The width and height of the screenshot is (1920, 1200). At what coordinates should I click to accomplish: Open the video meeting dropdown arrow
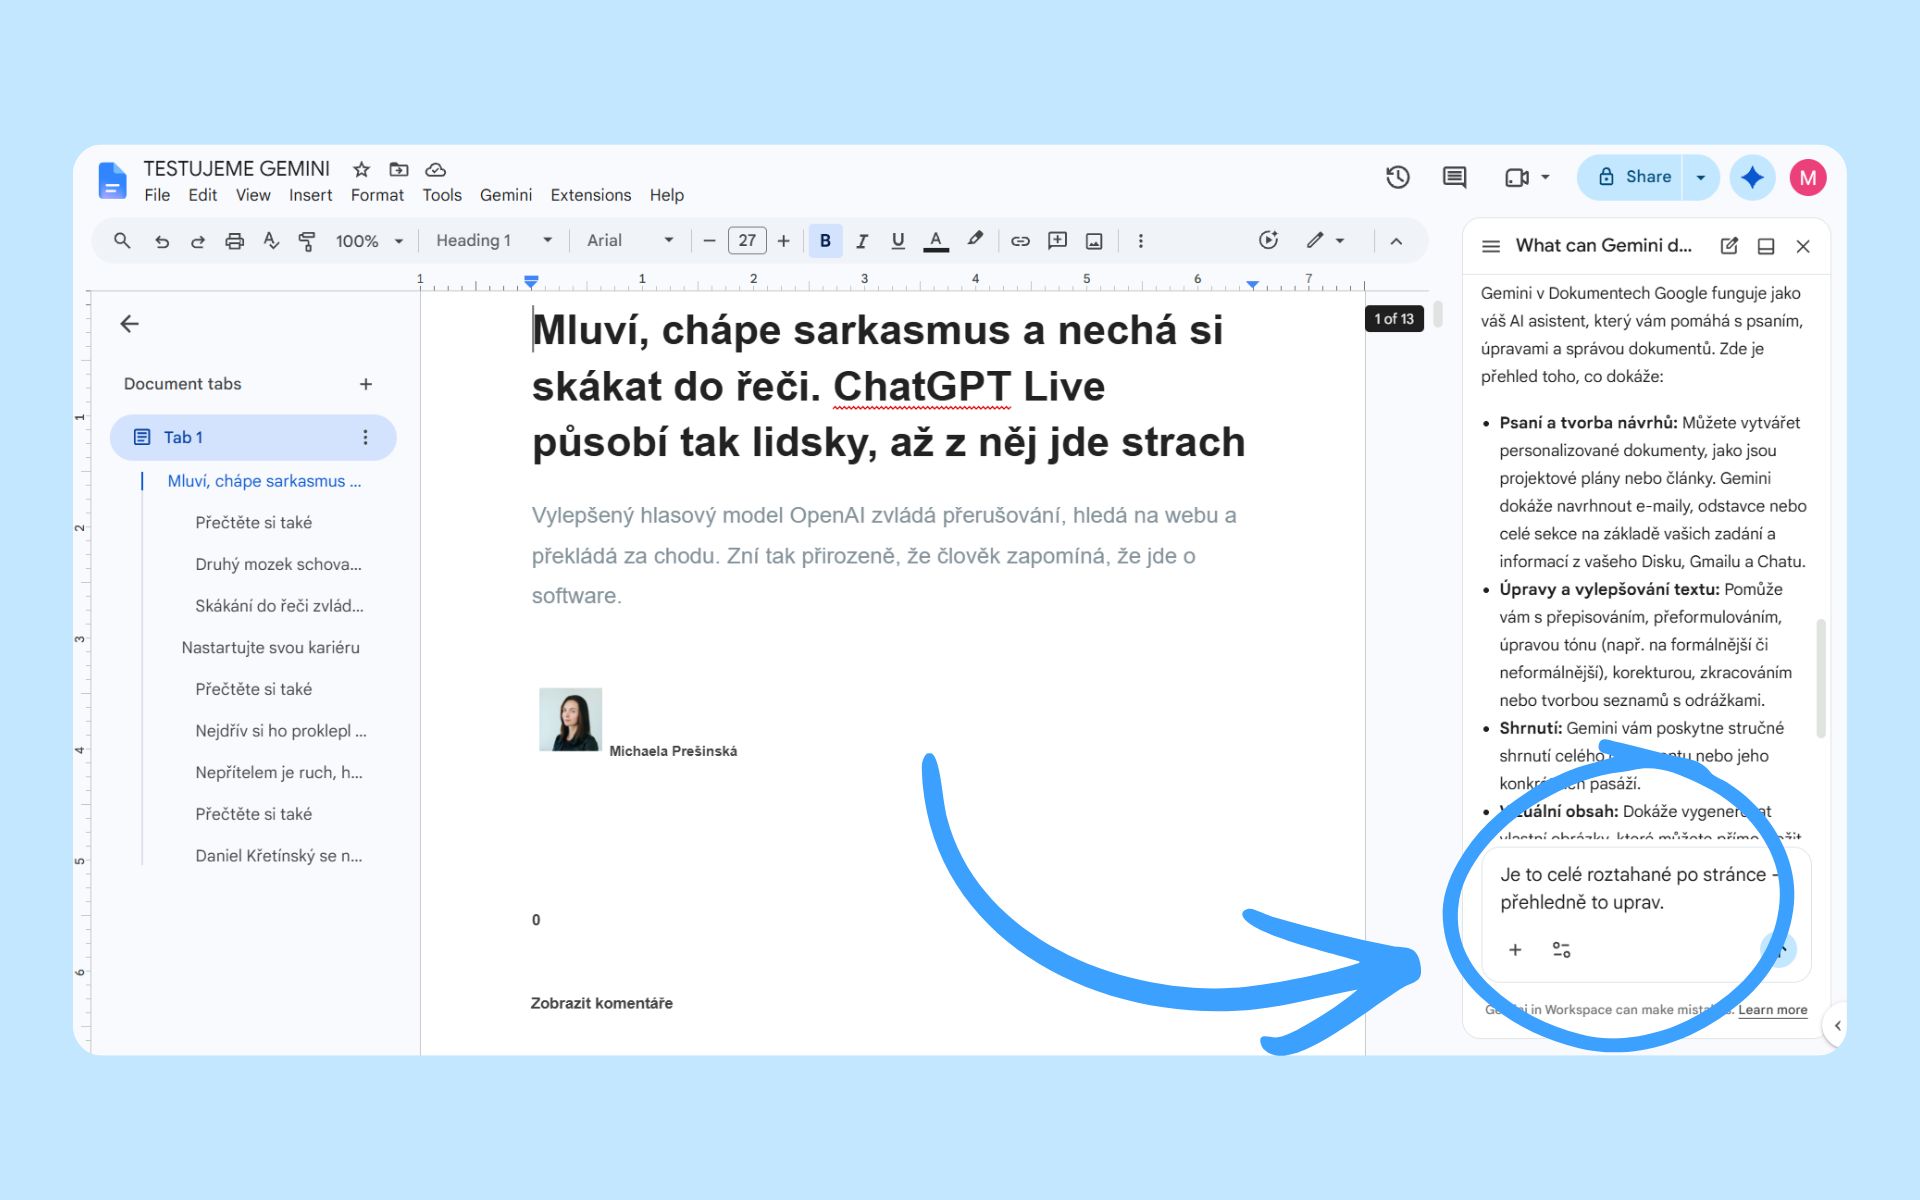(x=1545, y=177)
